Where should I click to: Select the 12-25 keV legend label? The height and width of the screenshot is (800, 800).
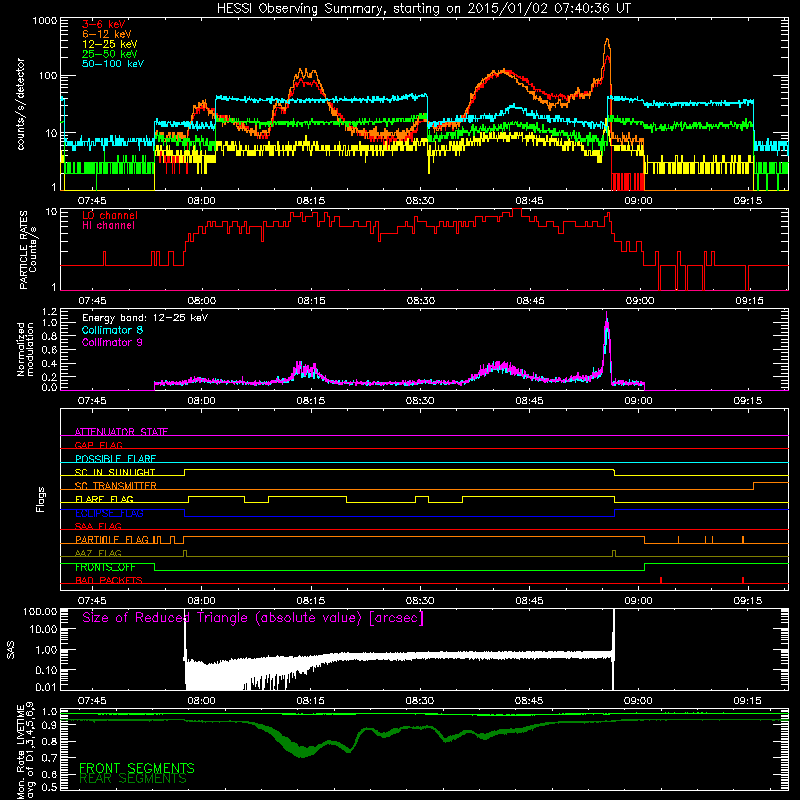[110, 44]
